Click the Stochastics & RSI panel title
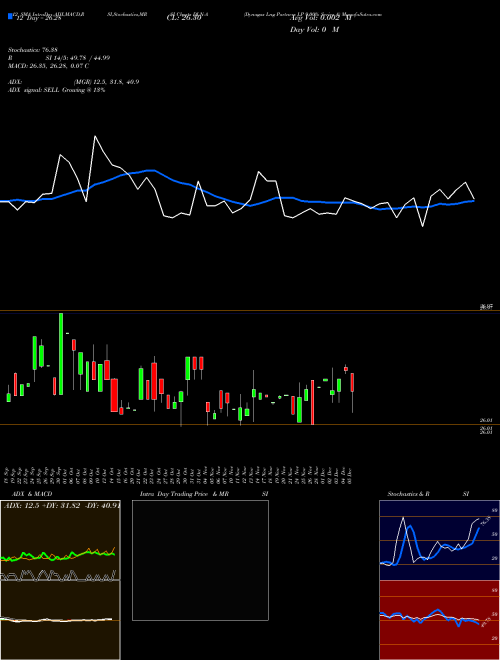This screenshot has height=660, width=500. tap(428, 494)
